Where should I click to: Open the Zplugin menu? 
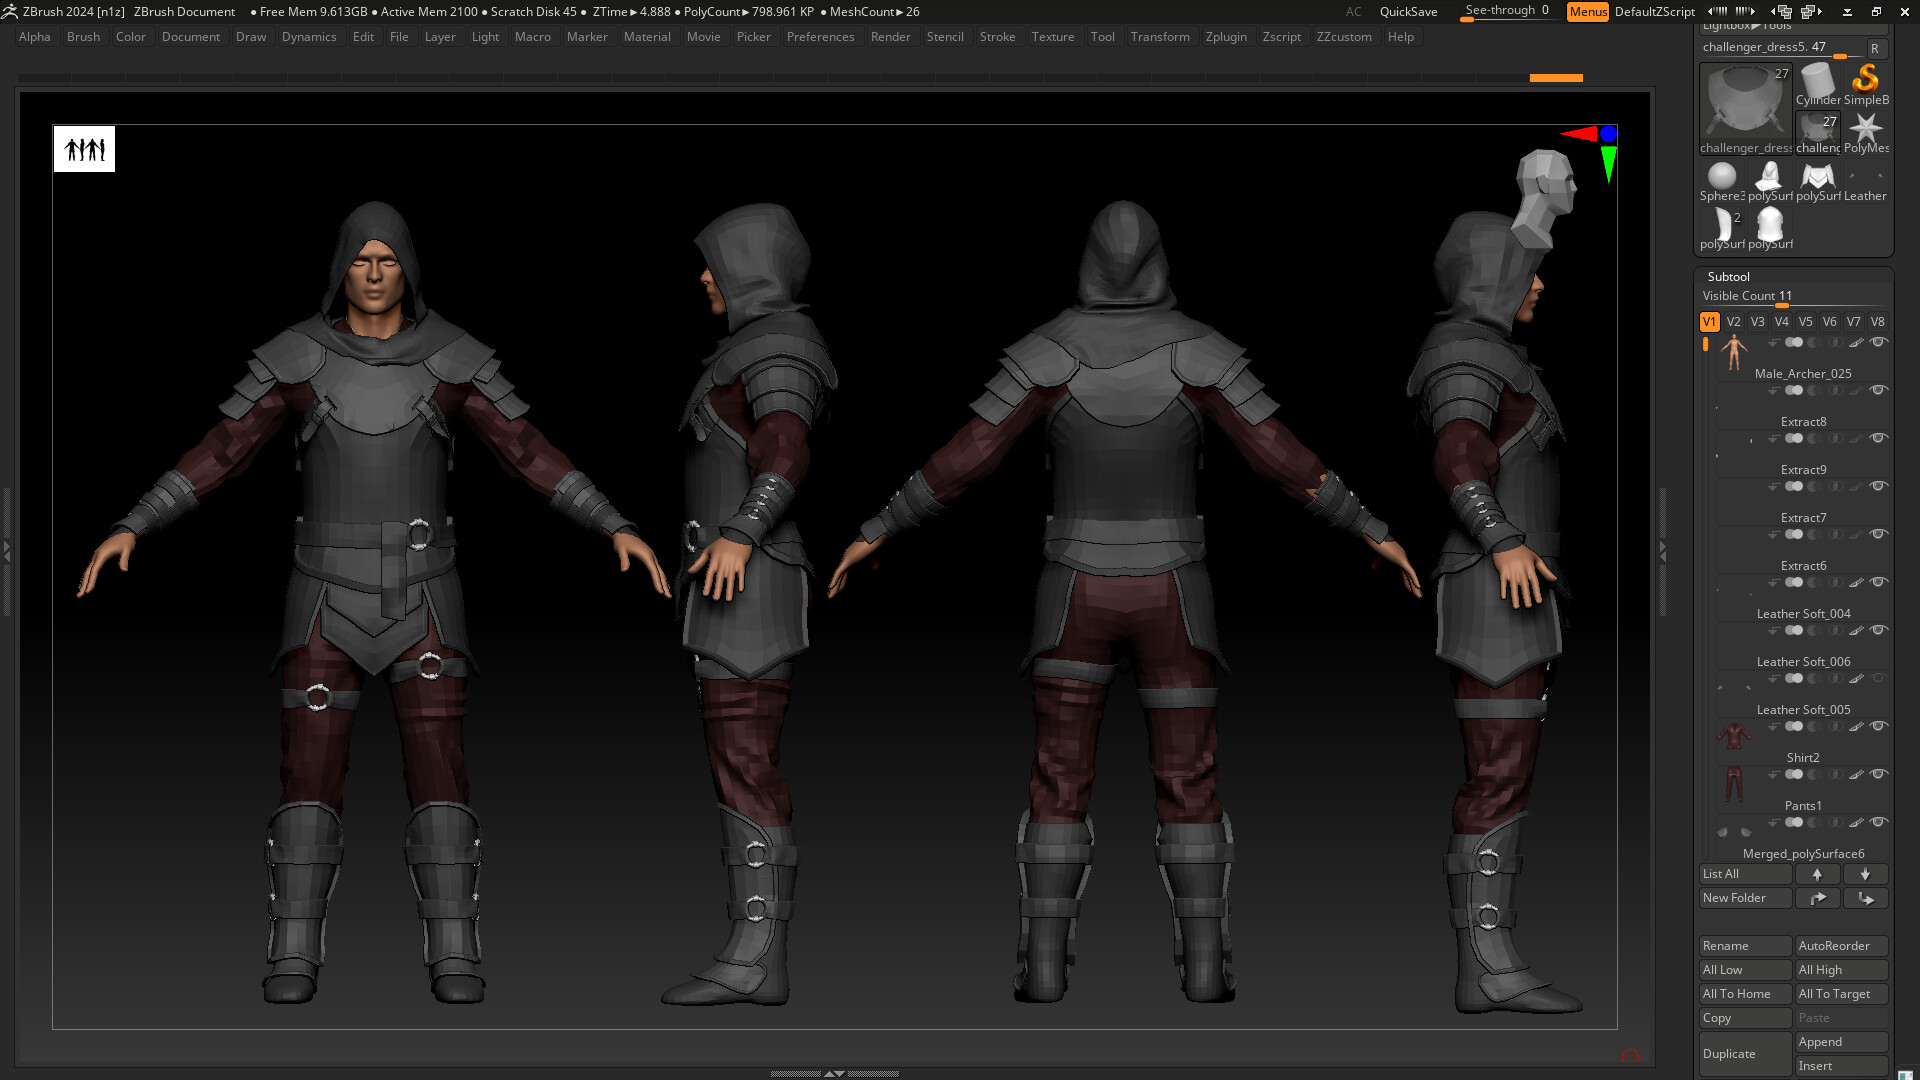1227,37
